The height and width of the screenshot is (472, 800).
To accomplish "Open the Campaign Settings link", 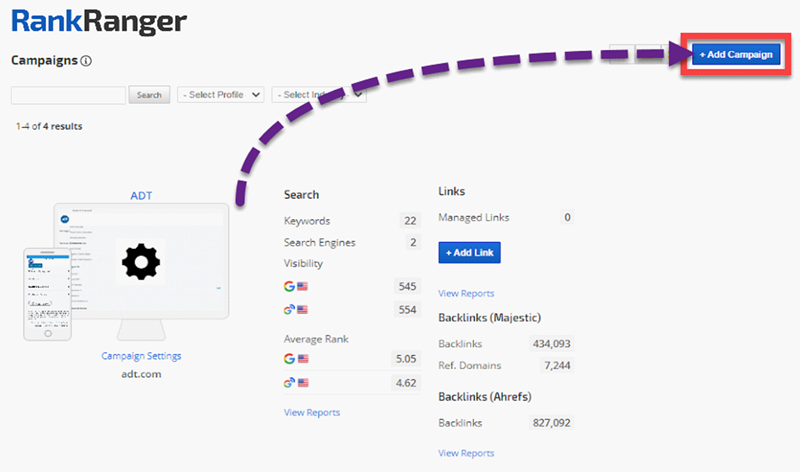I will (x=141, y=356).
